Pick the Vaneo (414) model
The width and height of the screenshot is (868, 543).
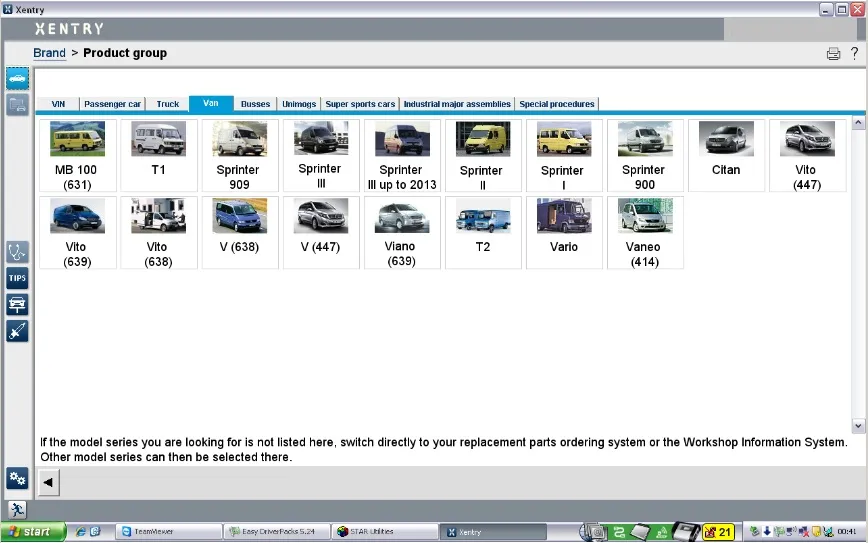click(x=645, y=232)
